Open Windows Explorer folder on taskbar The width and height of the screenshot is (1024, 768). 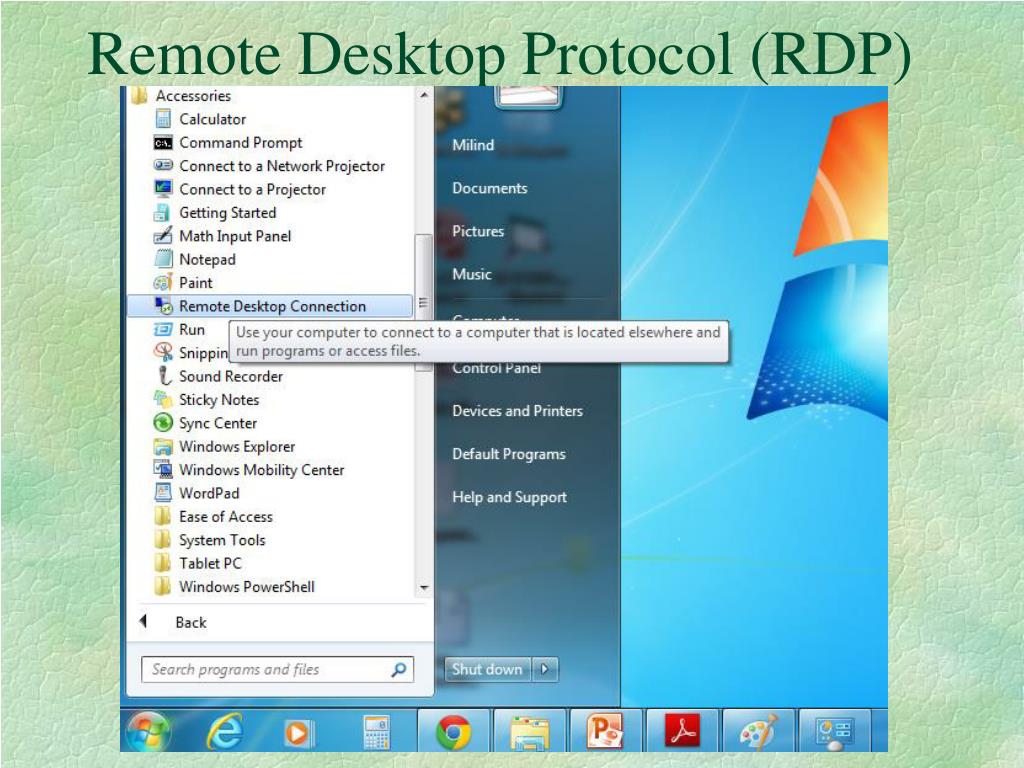(x=530, y=733)
